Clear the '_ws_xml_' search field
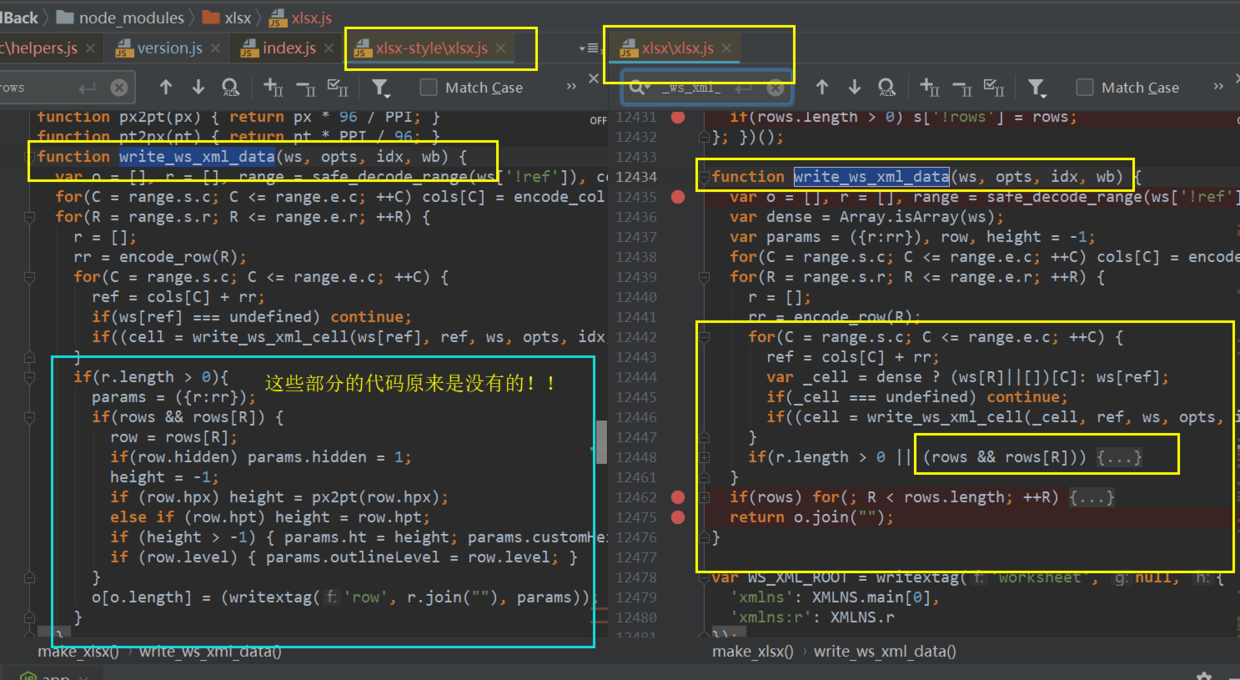The width and height of the screenshot is (1240, 680). point(775,88)
